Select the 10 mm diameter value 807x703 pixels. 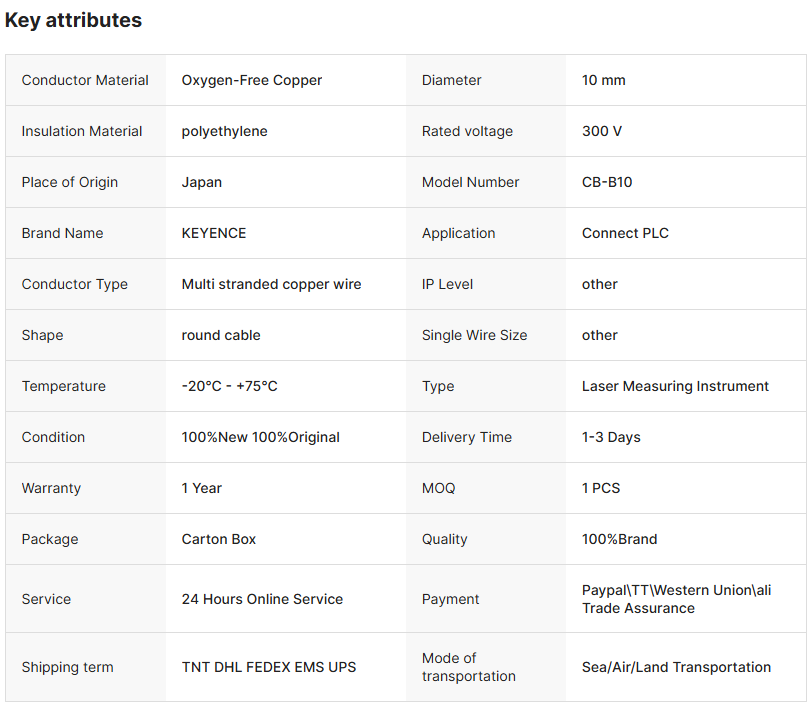604,80
